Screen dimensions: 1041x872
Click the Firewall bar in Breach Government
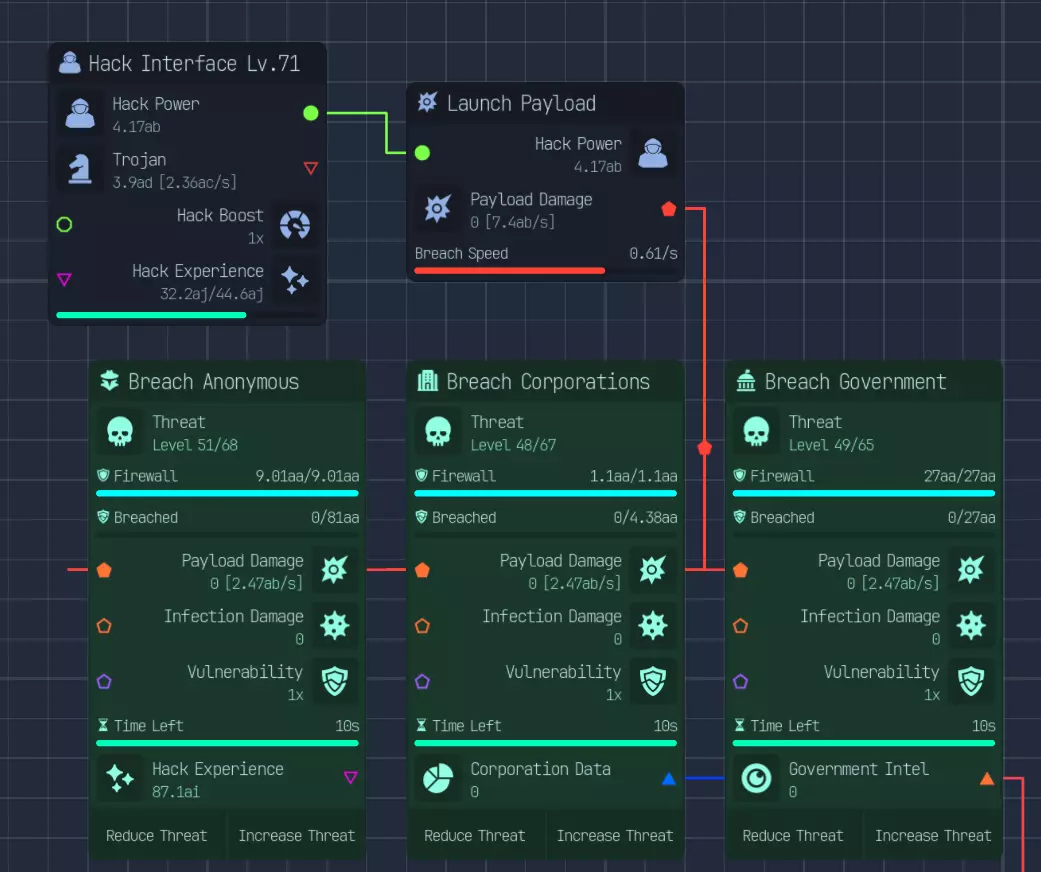(x=864, y=493)
